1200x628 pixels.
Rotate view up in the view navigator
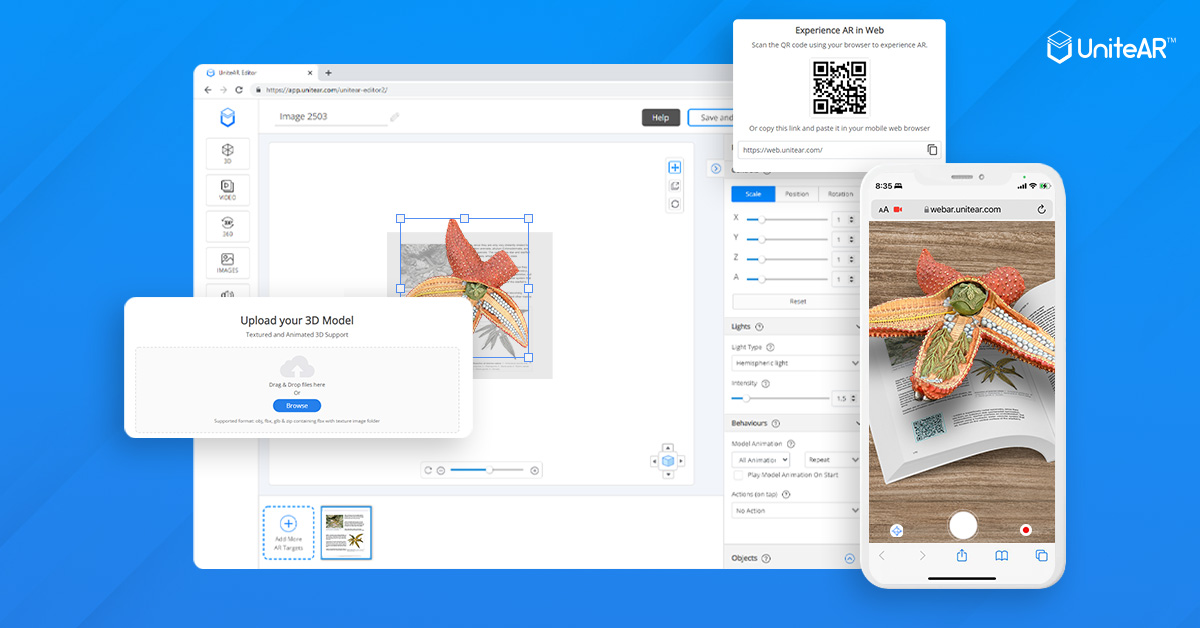click(x=668, y=448)
